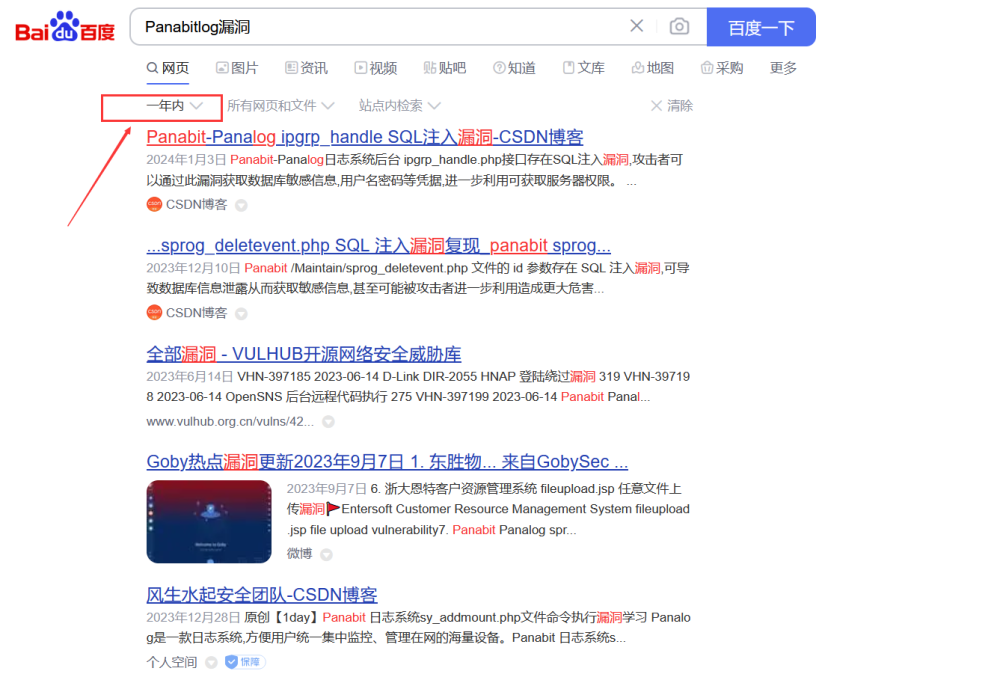Screen dimensions: 1000x686
Task: Click the date 2024年1月3日 in first snippet
Action: 186,160
